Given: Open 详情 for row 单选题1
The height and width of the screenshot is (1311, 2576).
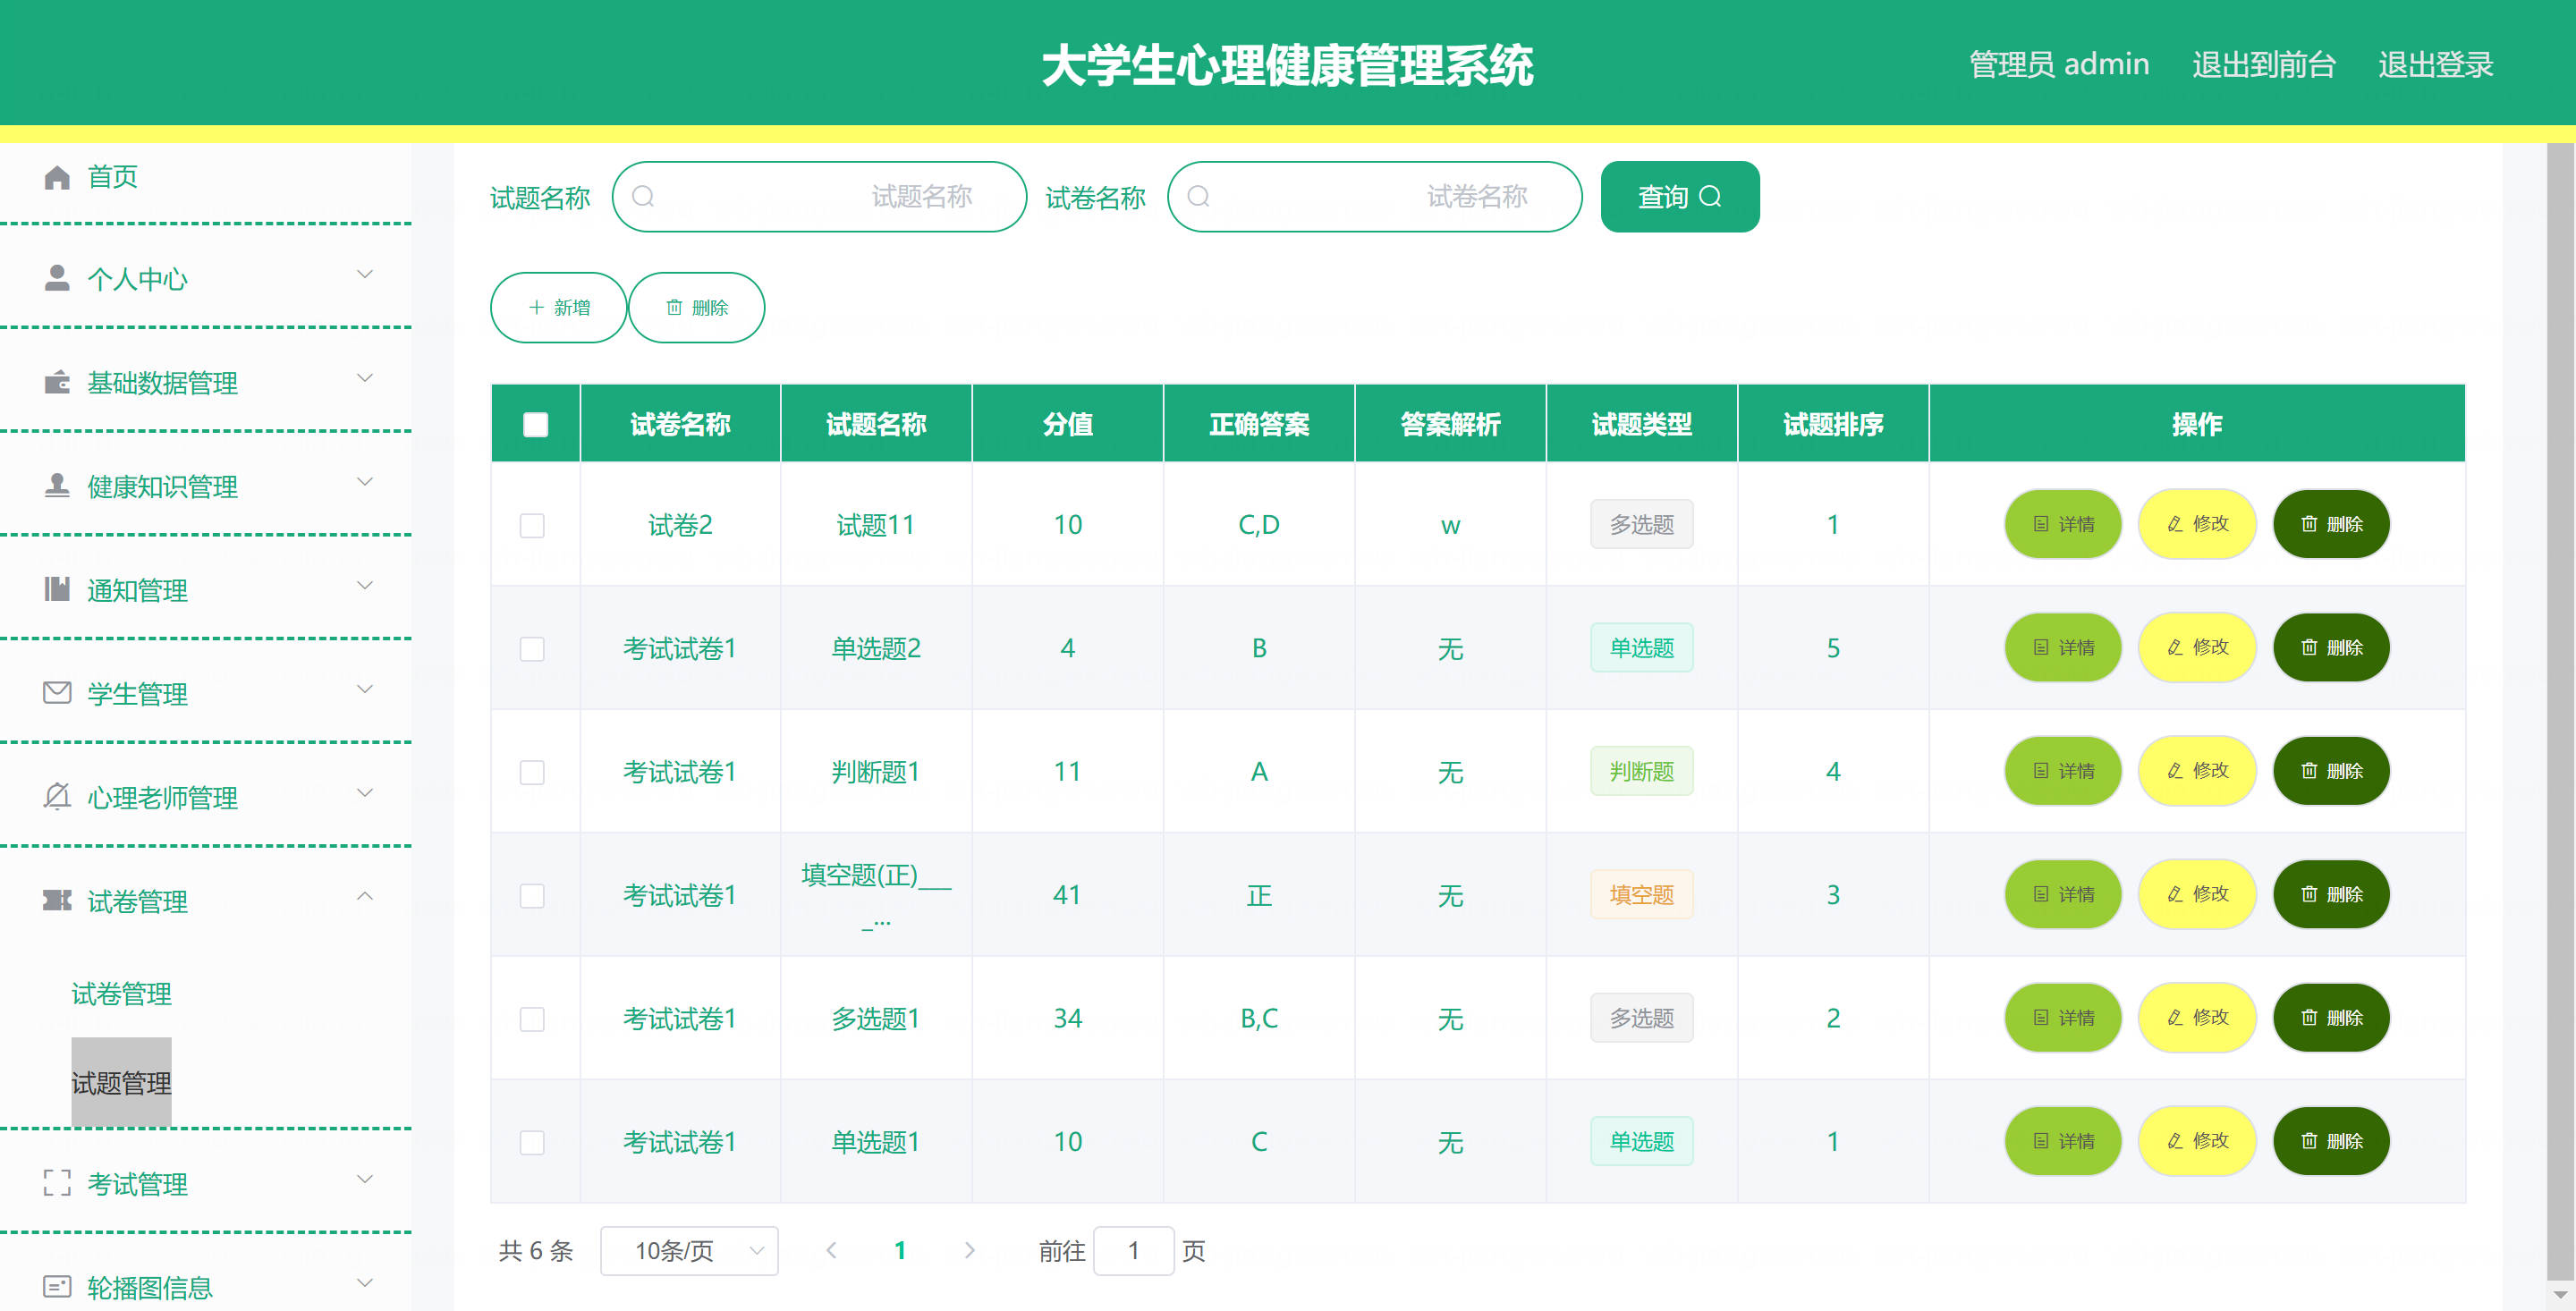Looking at the screenshot, I should coord(2063,1141).
